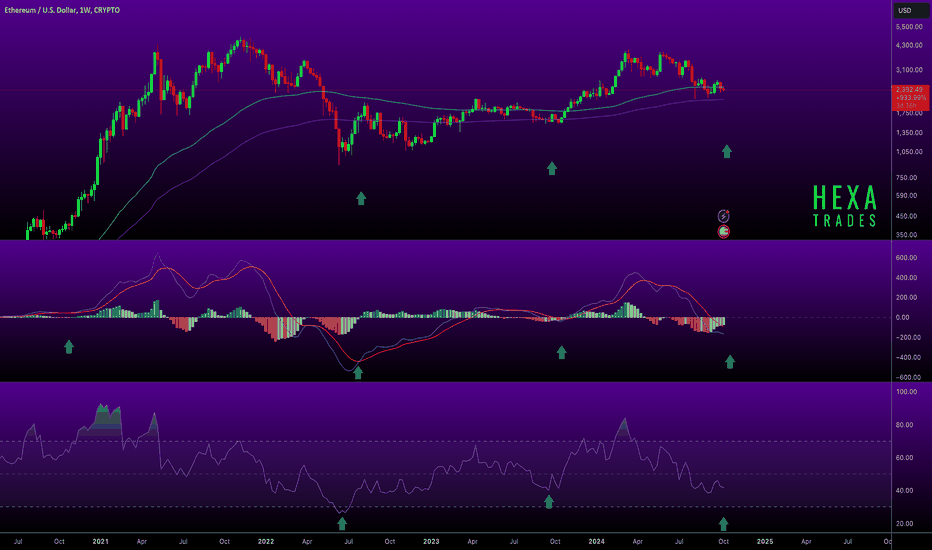The width and height of the screenshot is (932, 550).
Task: Click the 2023 label on time axis
Action: (x=431, y=542)
